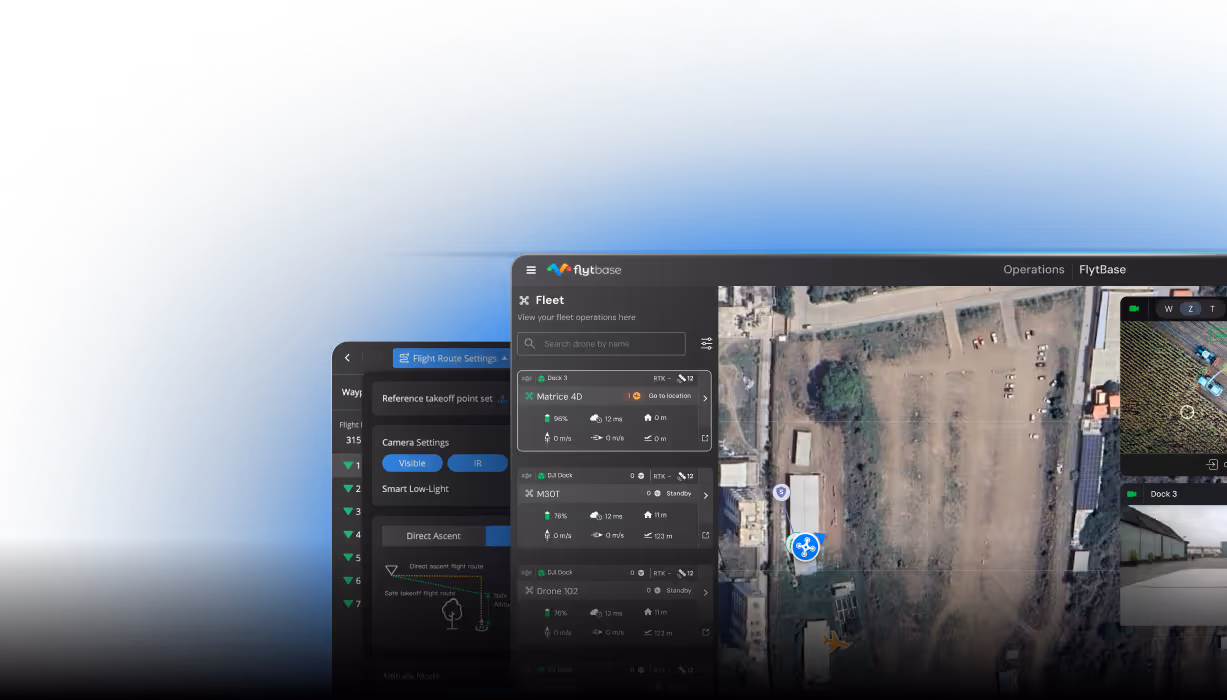Click the Fleet heading drone icon
Viewport: 1227px width, 700px height.
tap(524, 300)
